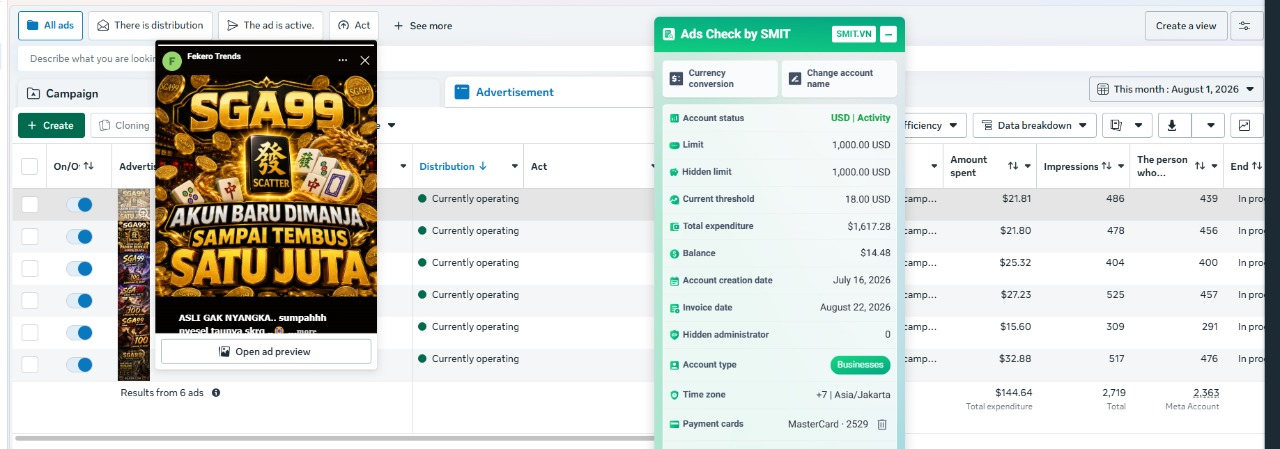Screen dimensions: 1280x449
Task: Open the Distribution column menu arrow
Action: (515, 166)
